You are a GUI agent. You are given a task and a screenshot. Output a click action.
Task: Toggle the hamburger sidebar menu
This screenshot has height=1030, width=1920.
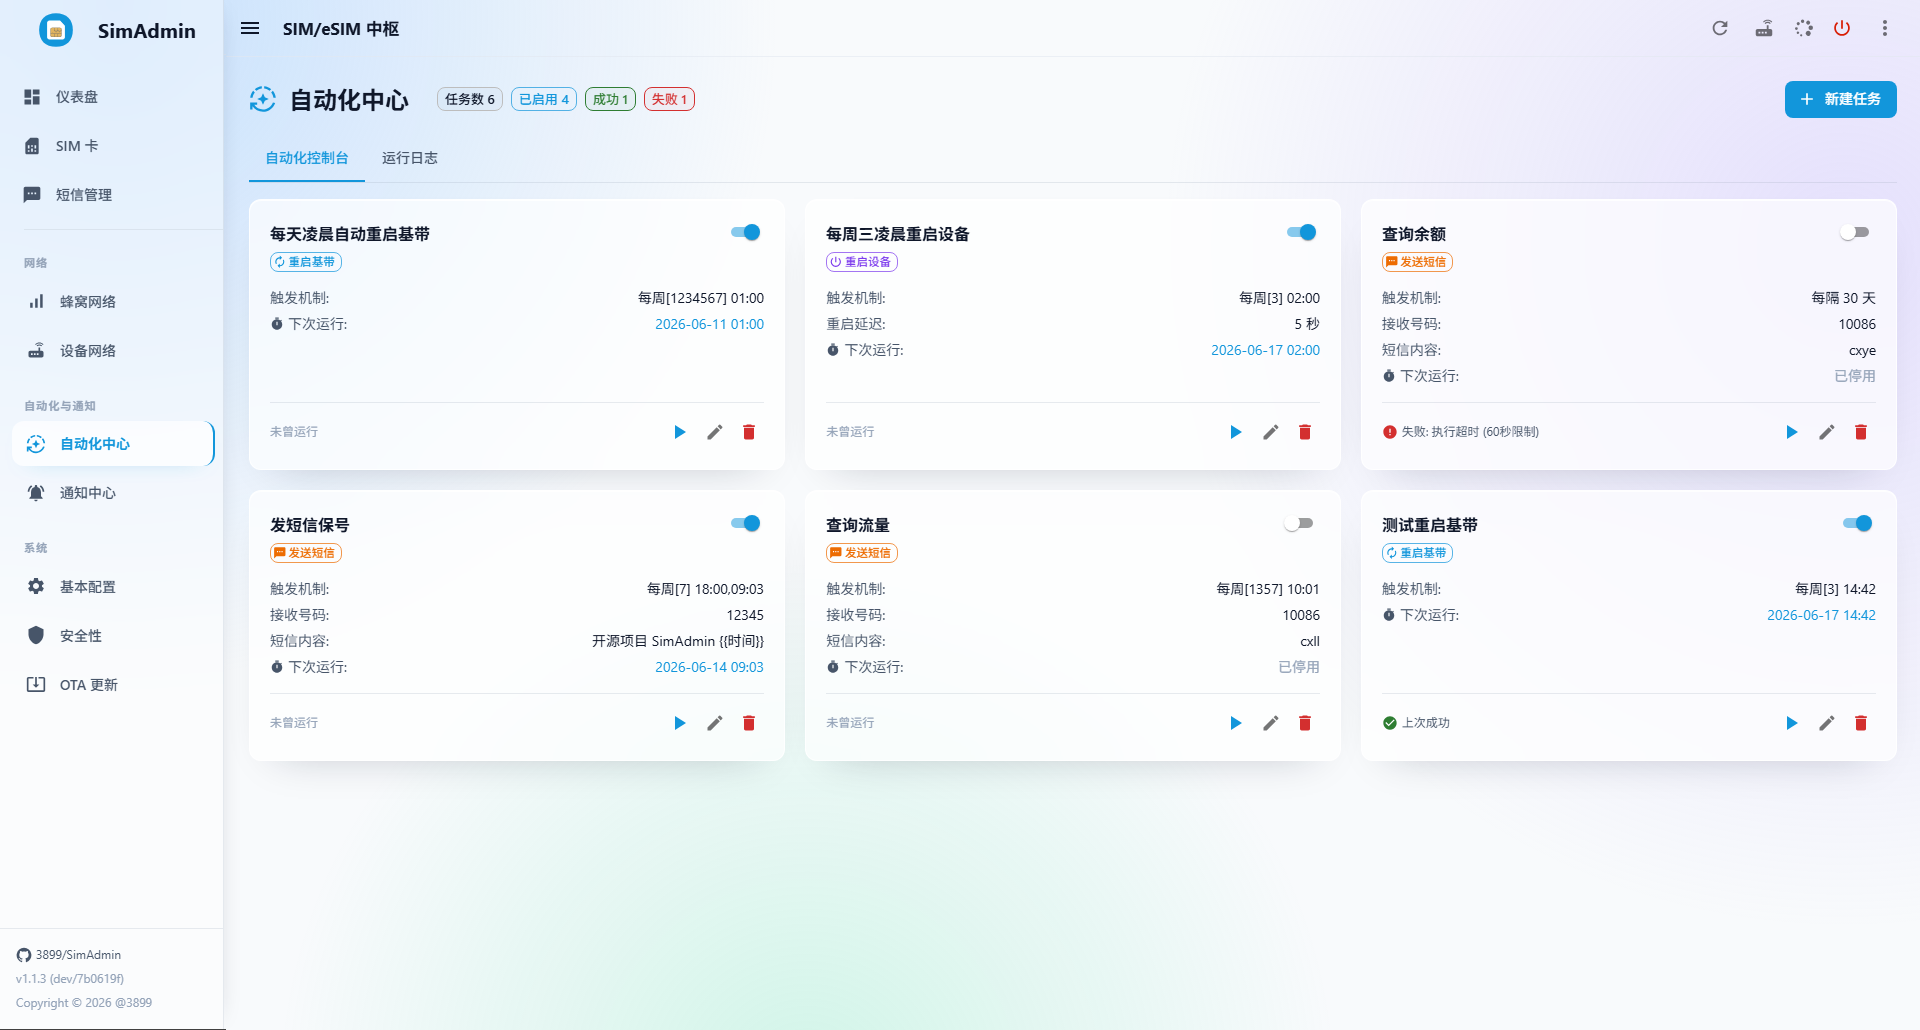[x=250, y=29]
